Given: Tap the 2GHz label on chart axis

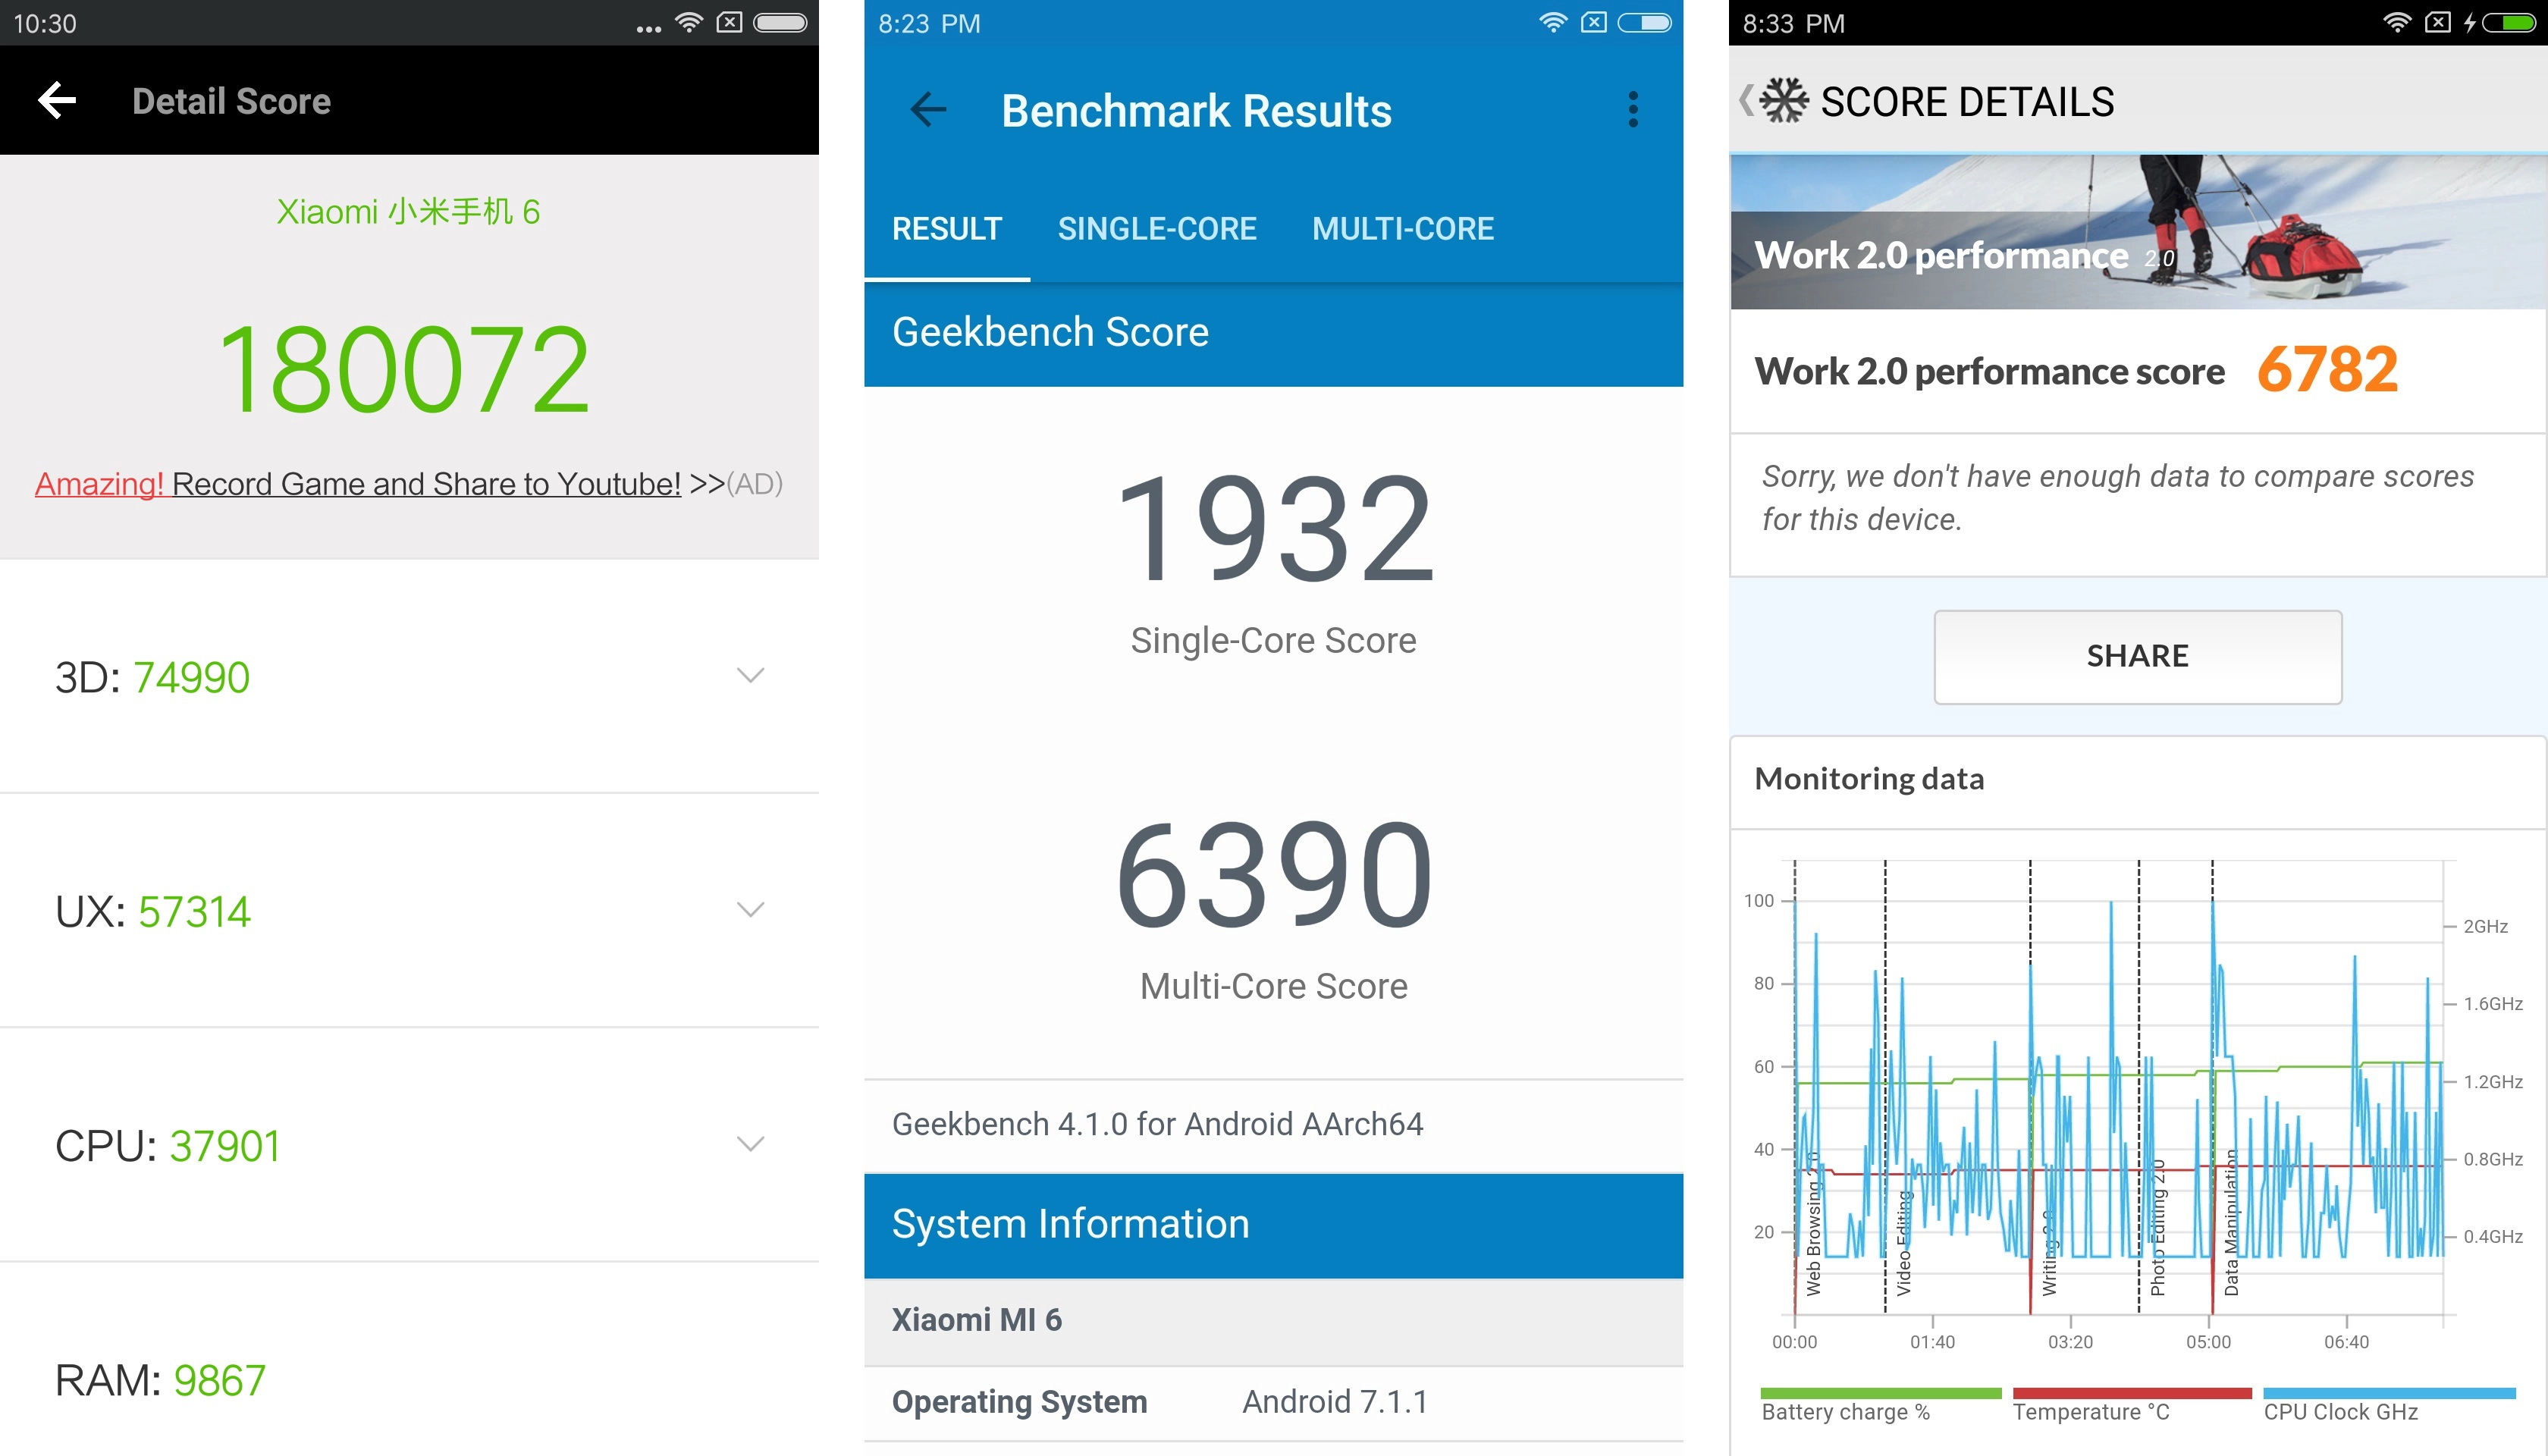Looking at the screenshot, I should coord(2485,926).
